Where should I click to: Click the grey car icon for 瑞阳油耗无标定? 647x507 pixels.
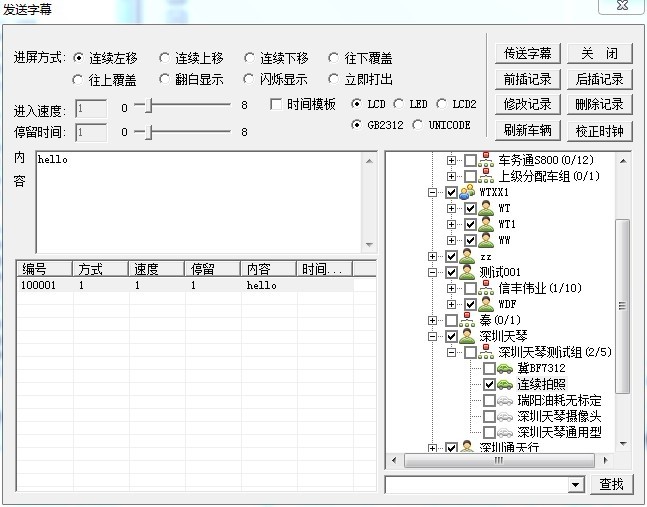pyautogui.click(x=504, y=400)
